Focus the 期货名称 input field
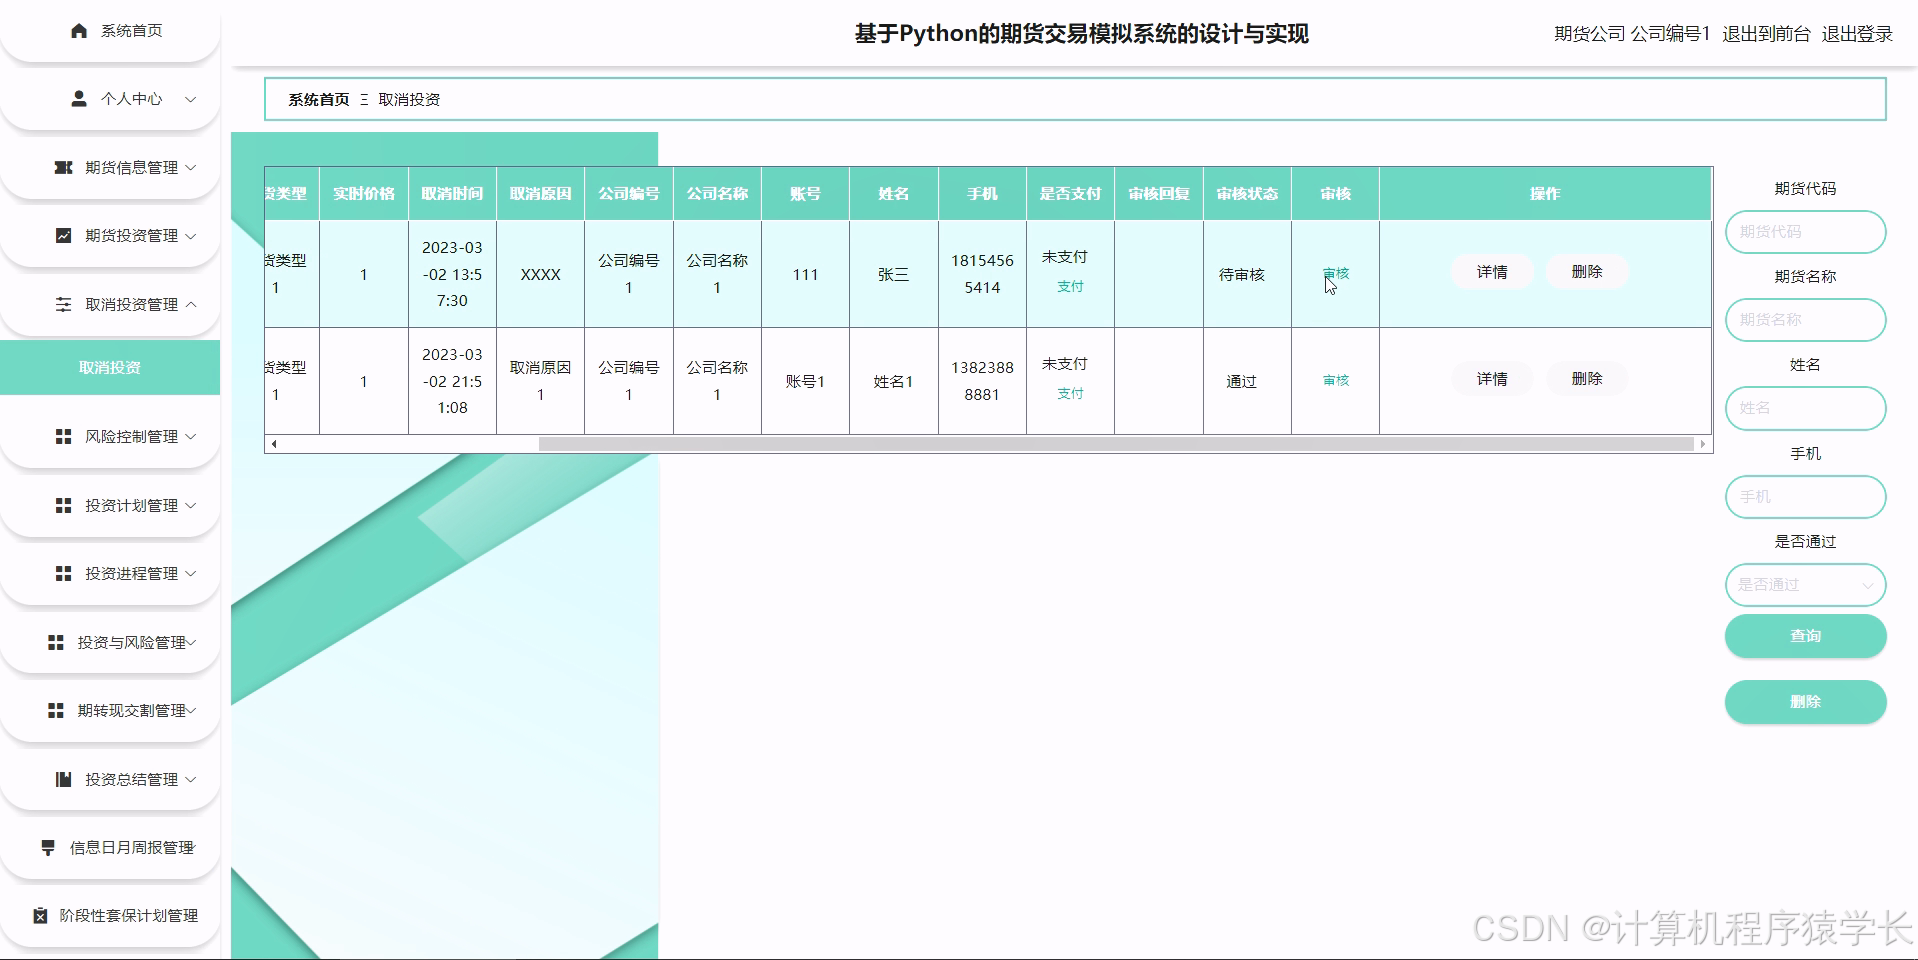This screenshot has width=1918, height=960. 1805,320
